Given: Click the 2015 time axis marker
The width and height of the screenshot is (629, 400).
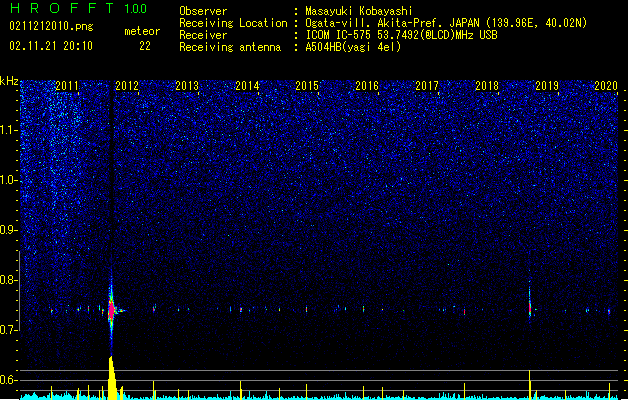Looking at the screenshot, I should 307,86.
